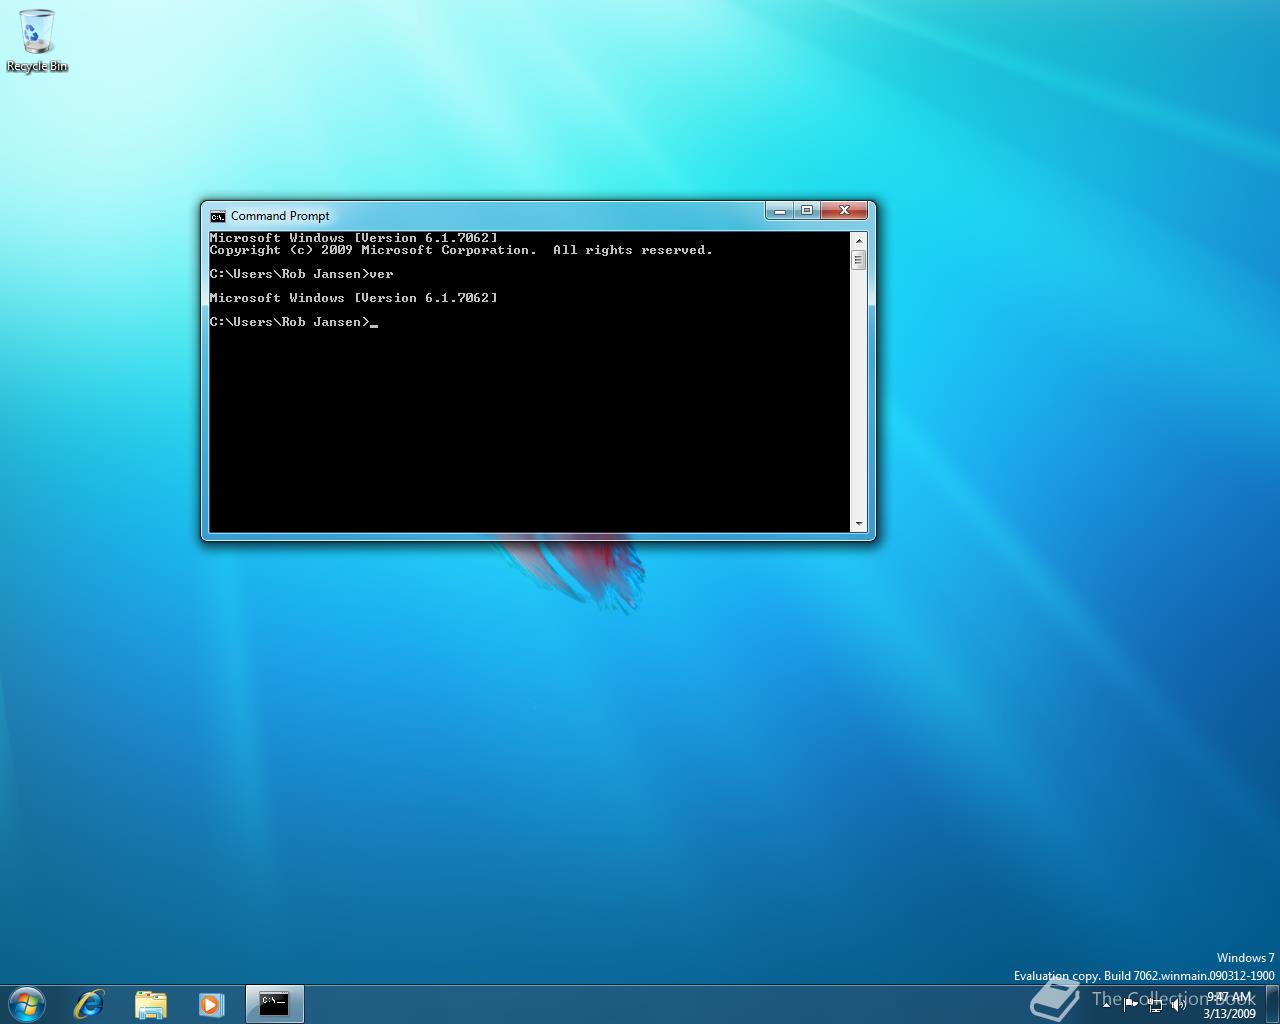Screen dimensions: 1280x1024
Task: Click the console vertical scrollbar thumb
Action: [858, 260]
